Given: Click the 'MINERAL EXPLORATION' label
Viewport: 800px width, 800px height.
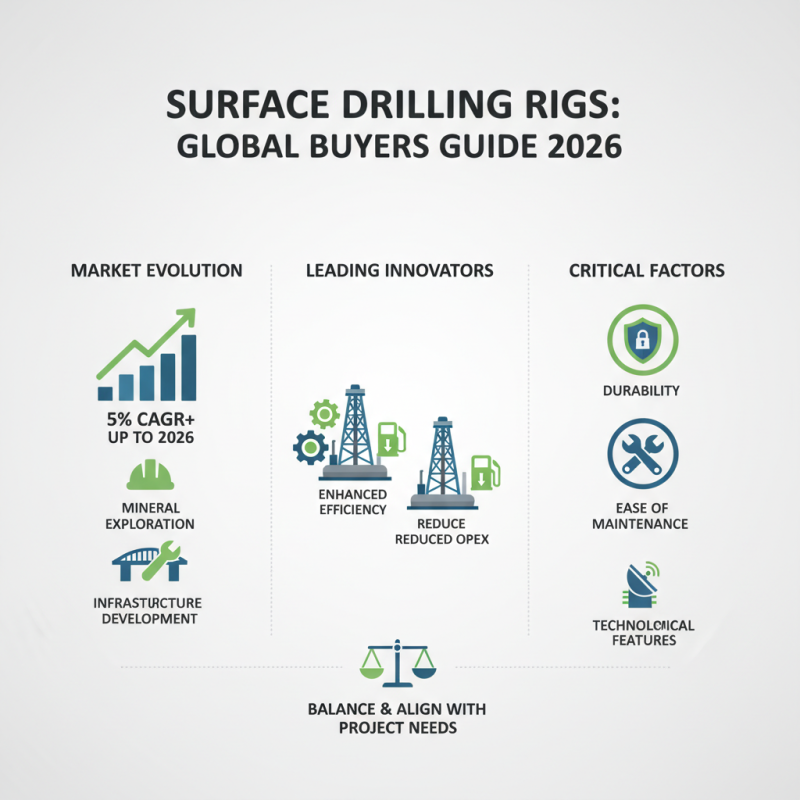Looking at the screenshot, I should pos(150,516).
